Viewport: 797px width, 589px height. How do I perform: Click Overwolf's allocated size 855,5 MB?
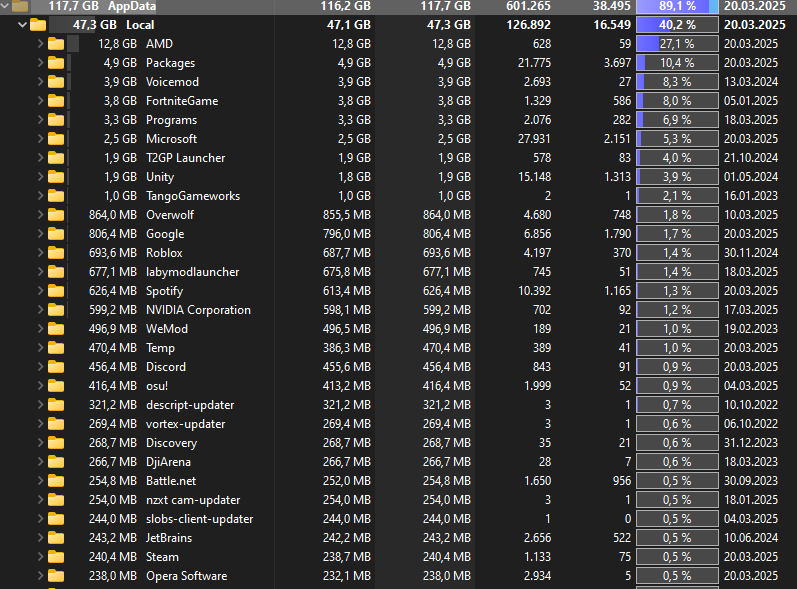347,215
